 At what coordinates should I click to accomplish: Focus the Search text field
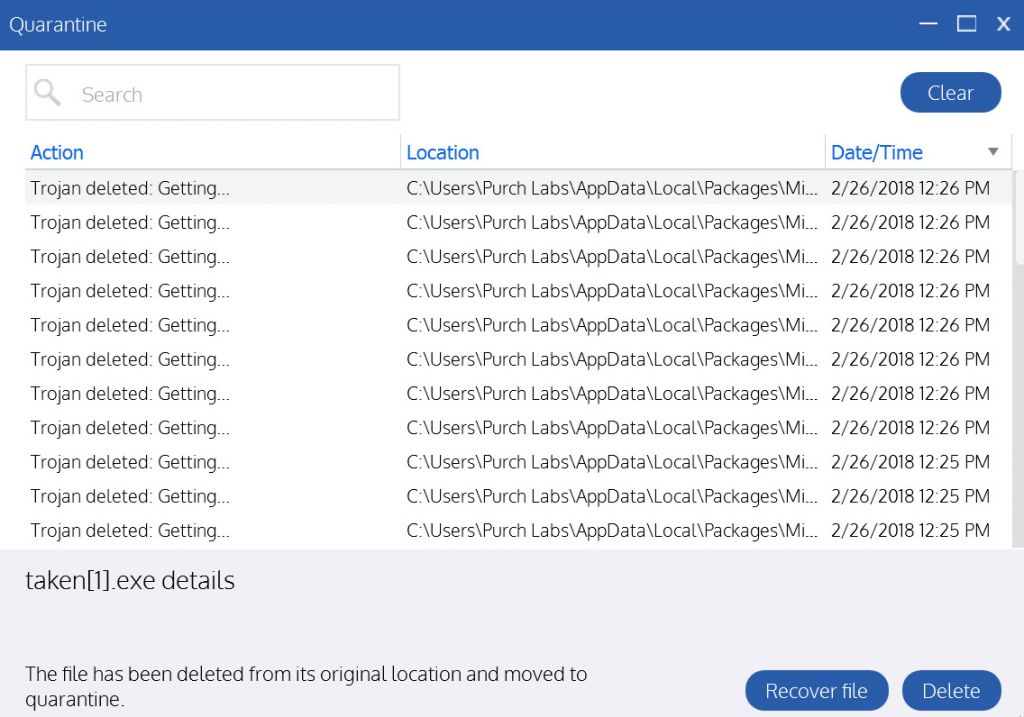coord(230,94)
